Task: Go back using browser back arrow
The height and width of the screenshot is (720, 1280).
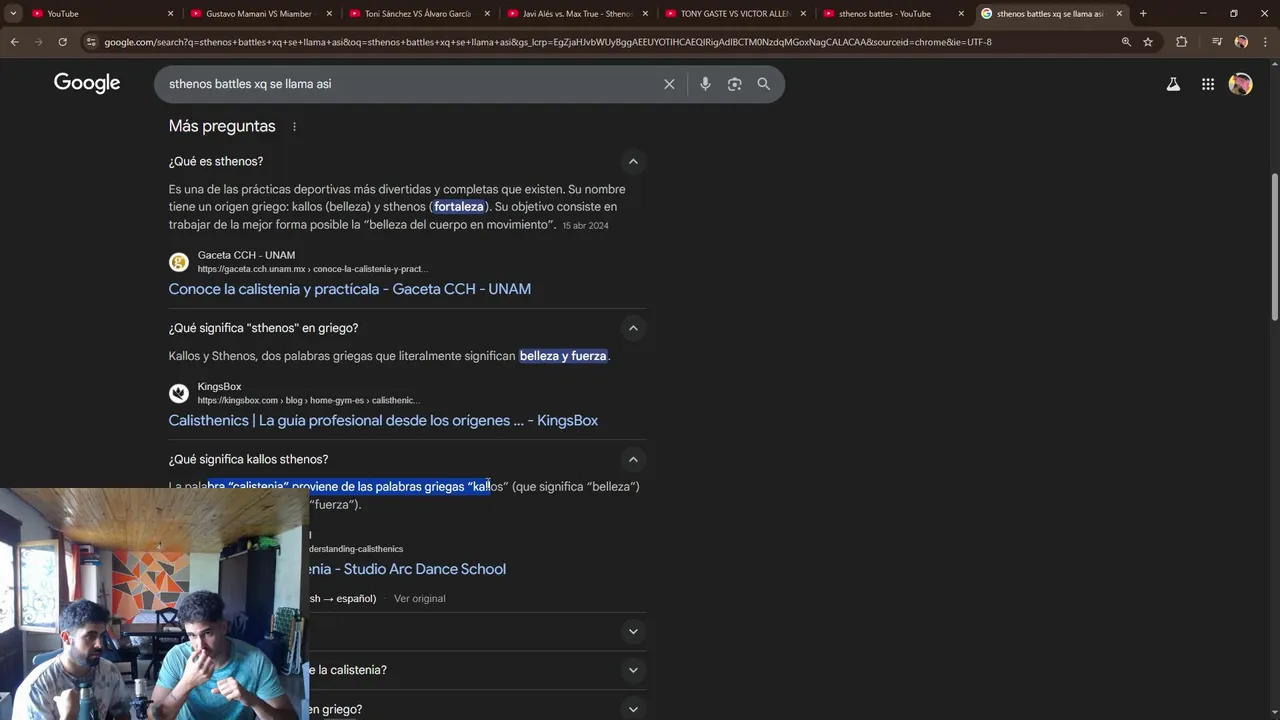Action: [14, 42]
